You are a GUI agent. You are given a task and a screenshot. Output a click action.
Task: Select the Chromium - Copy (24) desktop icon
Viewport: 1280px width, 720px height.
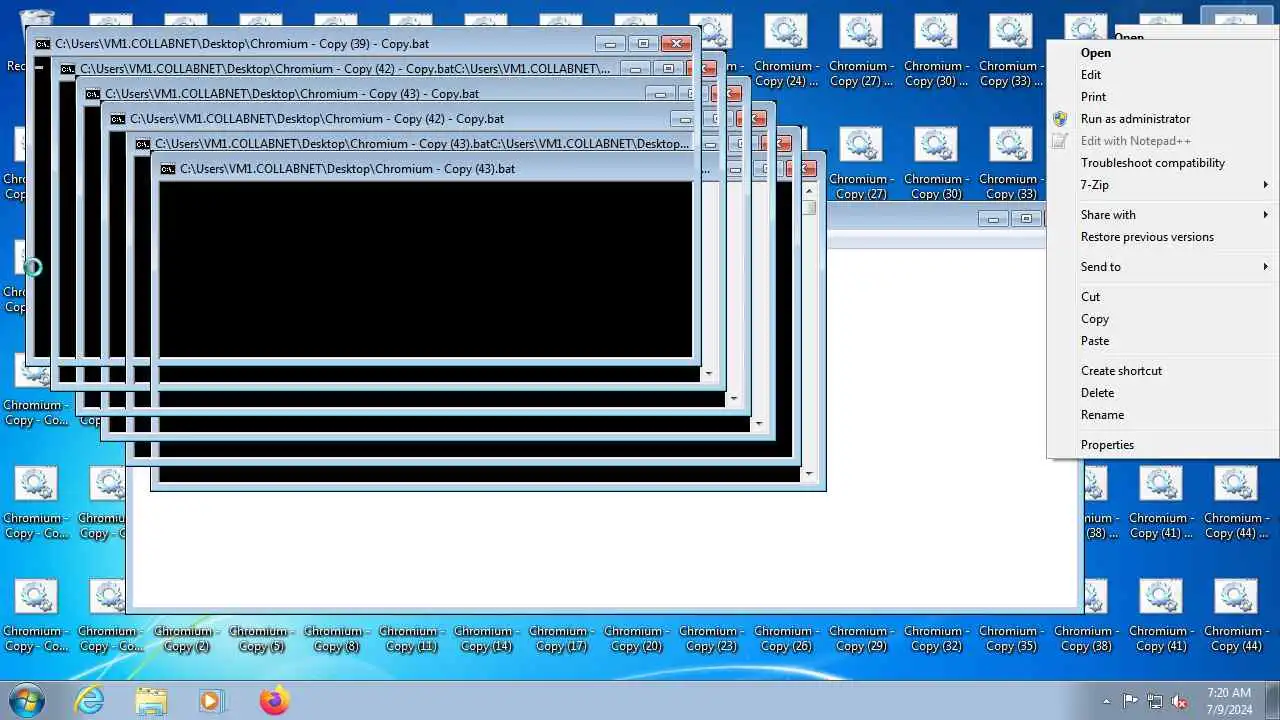[x=786, y=52]
